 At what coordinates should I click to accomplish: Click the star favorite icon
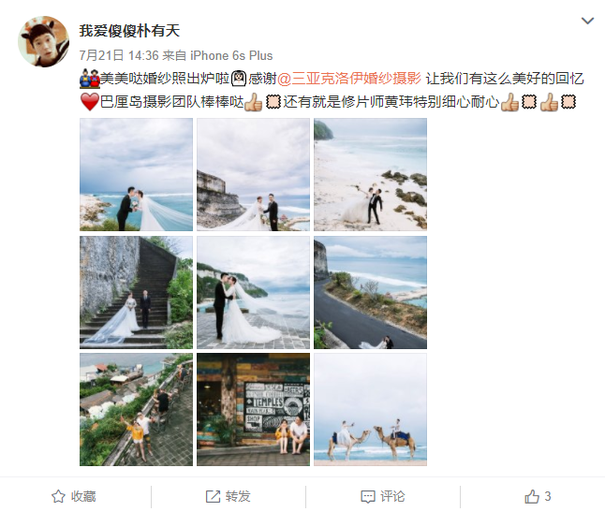pyautogui.click(x=58, y=496)
